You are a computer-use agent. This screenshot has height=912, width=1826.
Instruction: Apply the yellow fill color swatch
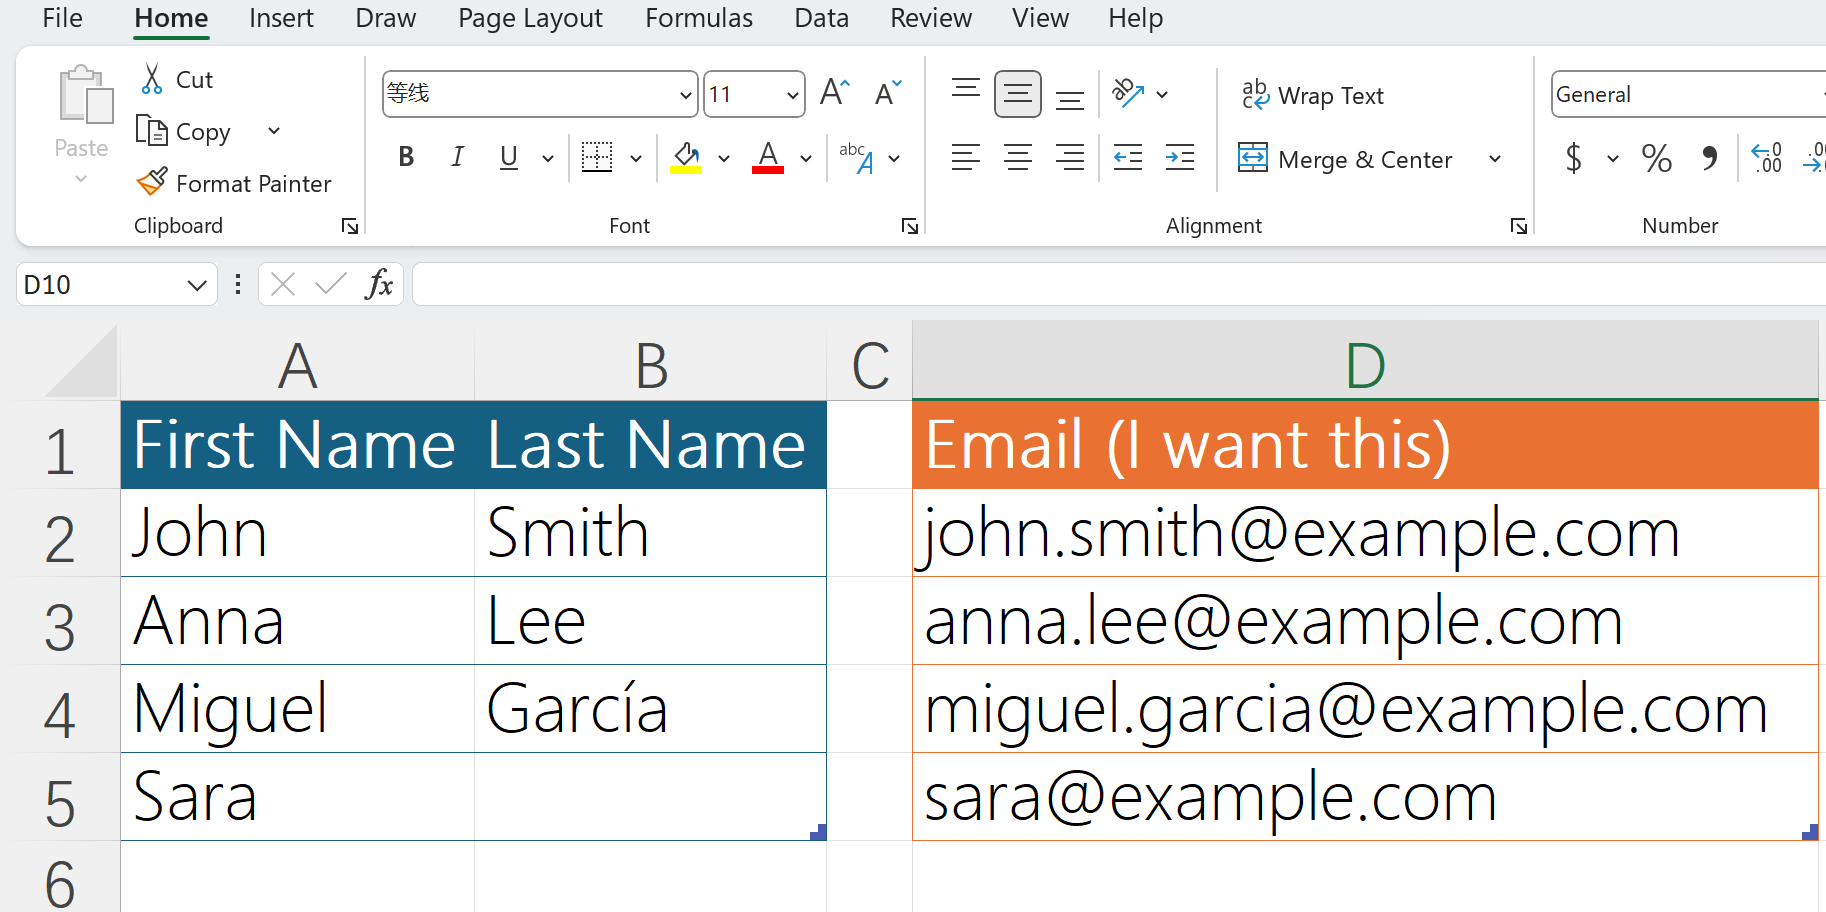tap(686, 157)
